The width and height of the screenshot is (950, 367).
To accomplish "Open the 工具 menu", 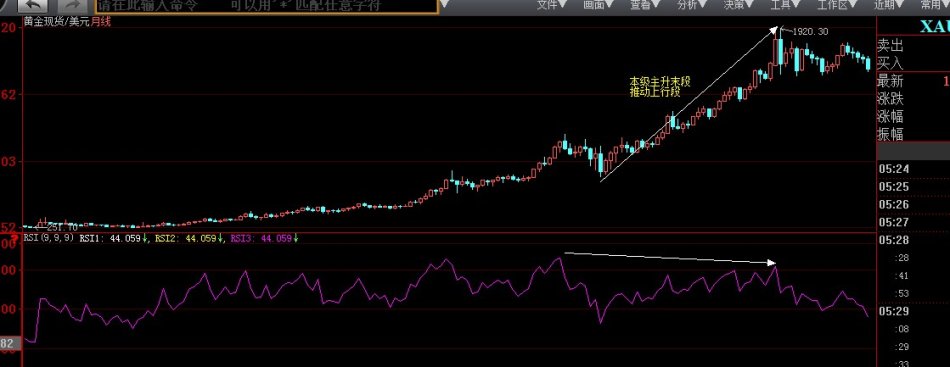I will coord(785,5).
